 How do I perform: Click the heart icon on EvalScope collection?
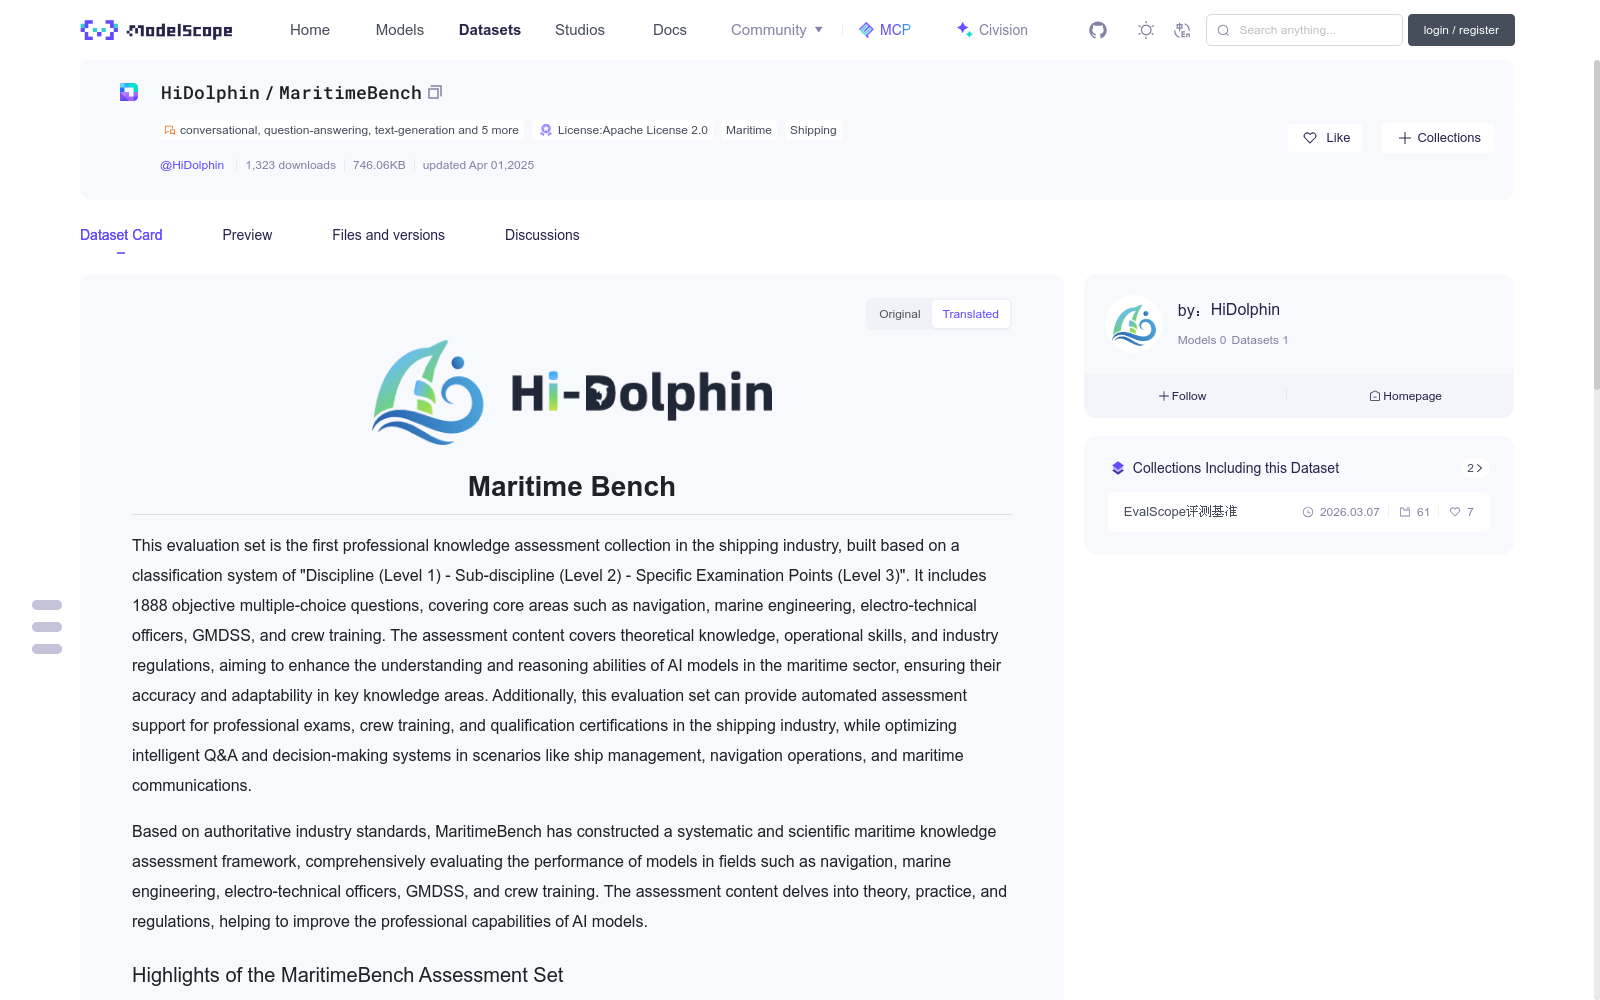point(1455,512)
